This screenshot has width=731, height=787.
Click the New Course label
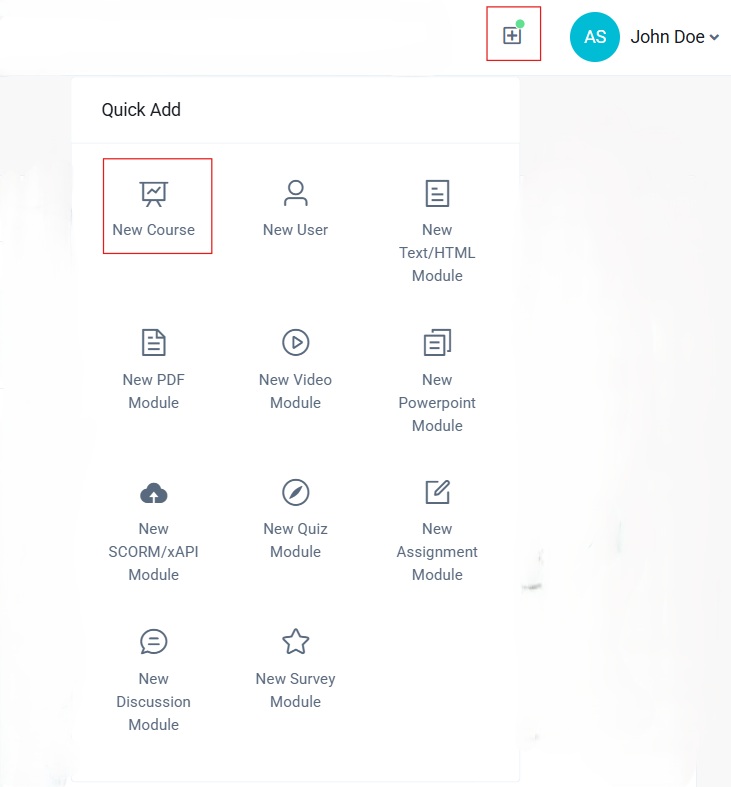point(154,230)
